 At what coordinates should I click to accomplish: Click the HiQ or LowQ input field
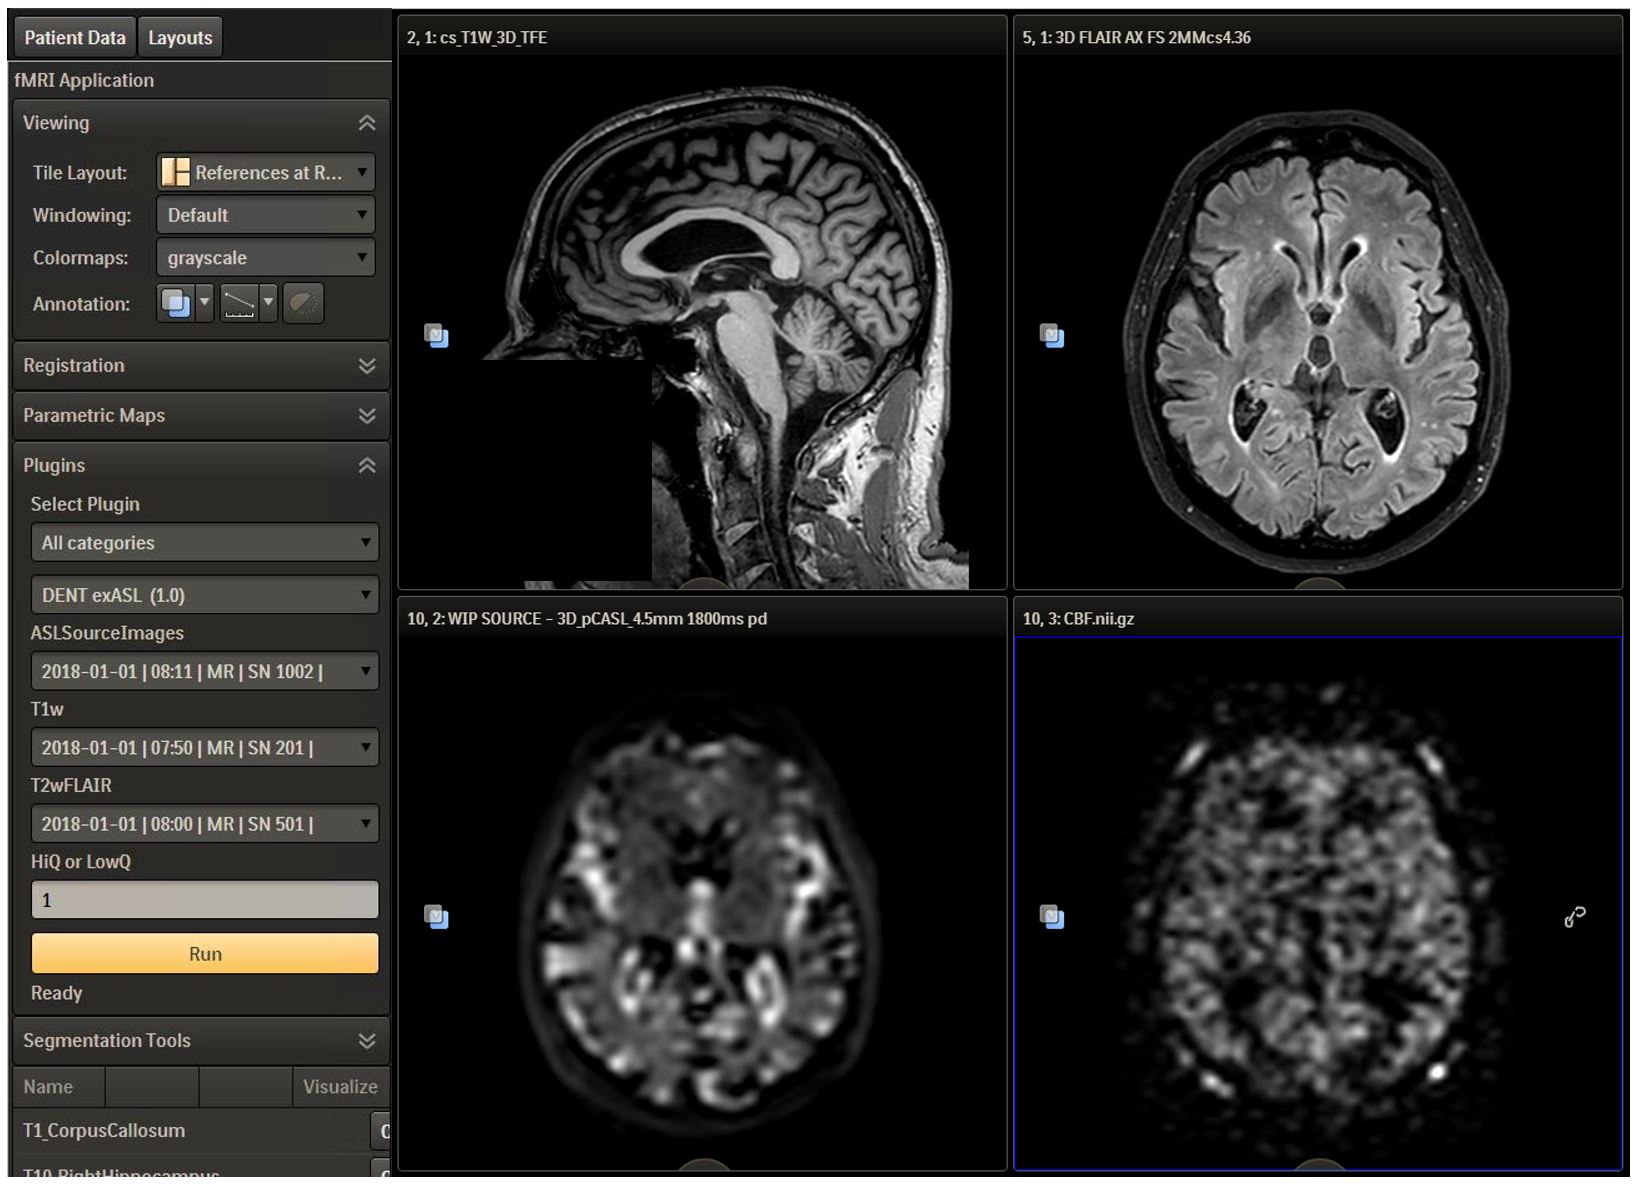204,900
